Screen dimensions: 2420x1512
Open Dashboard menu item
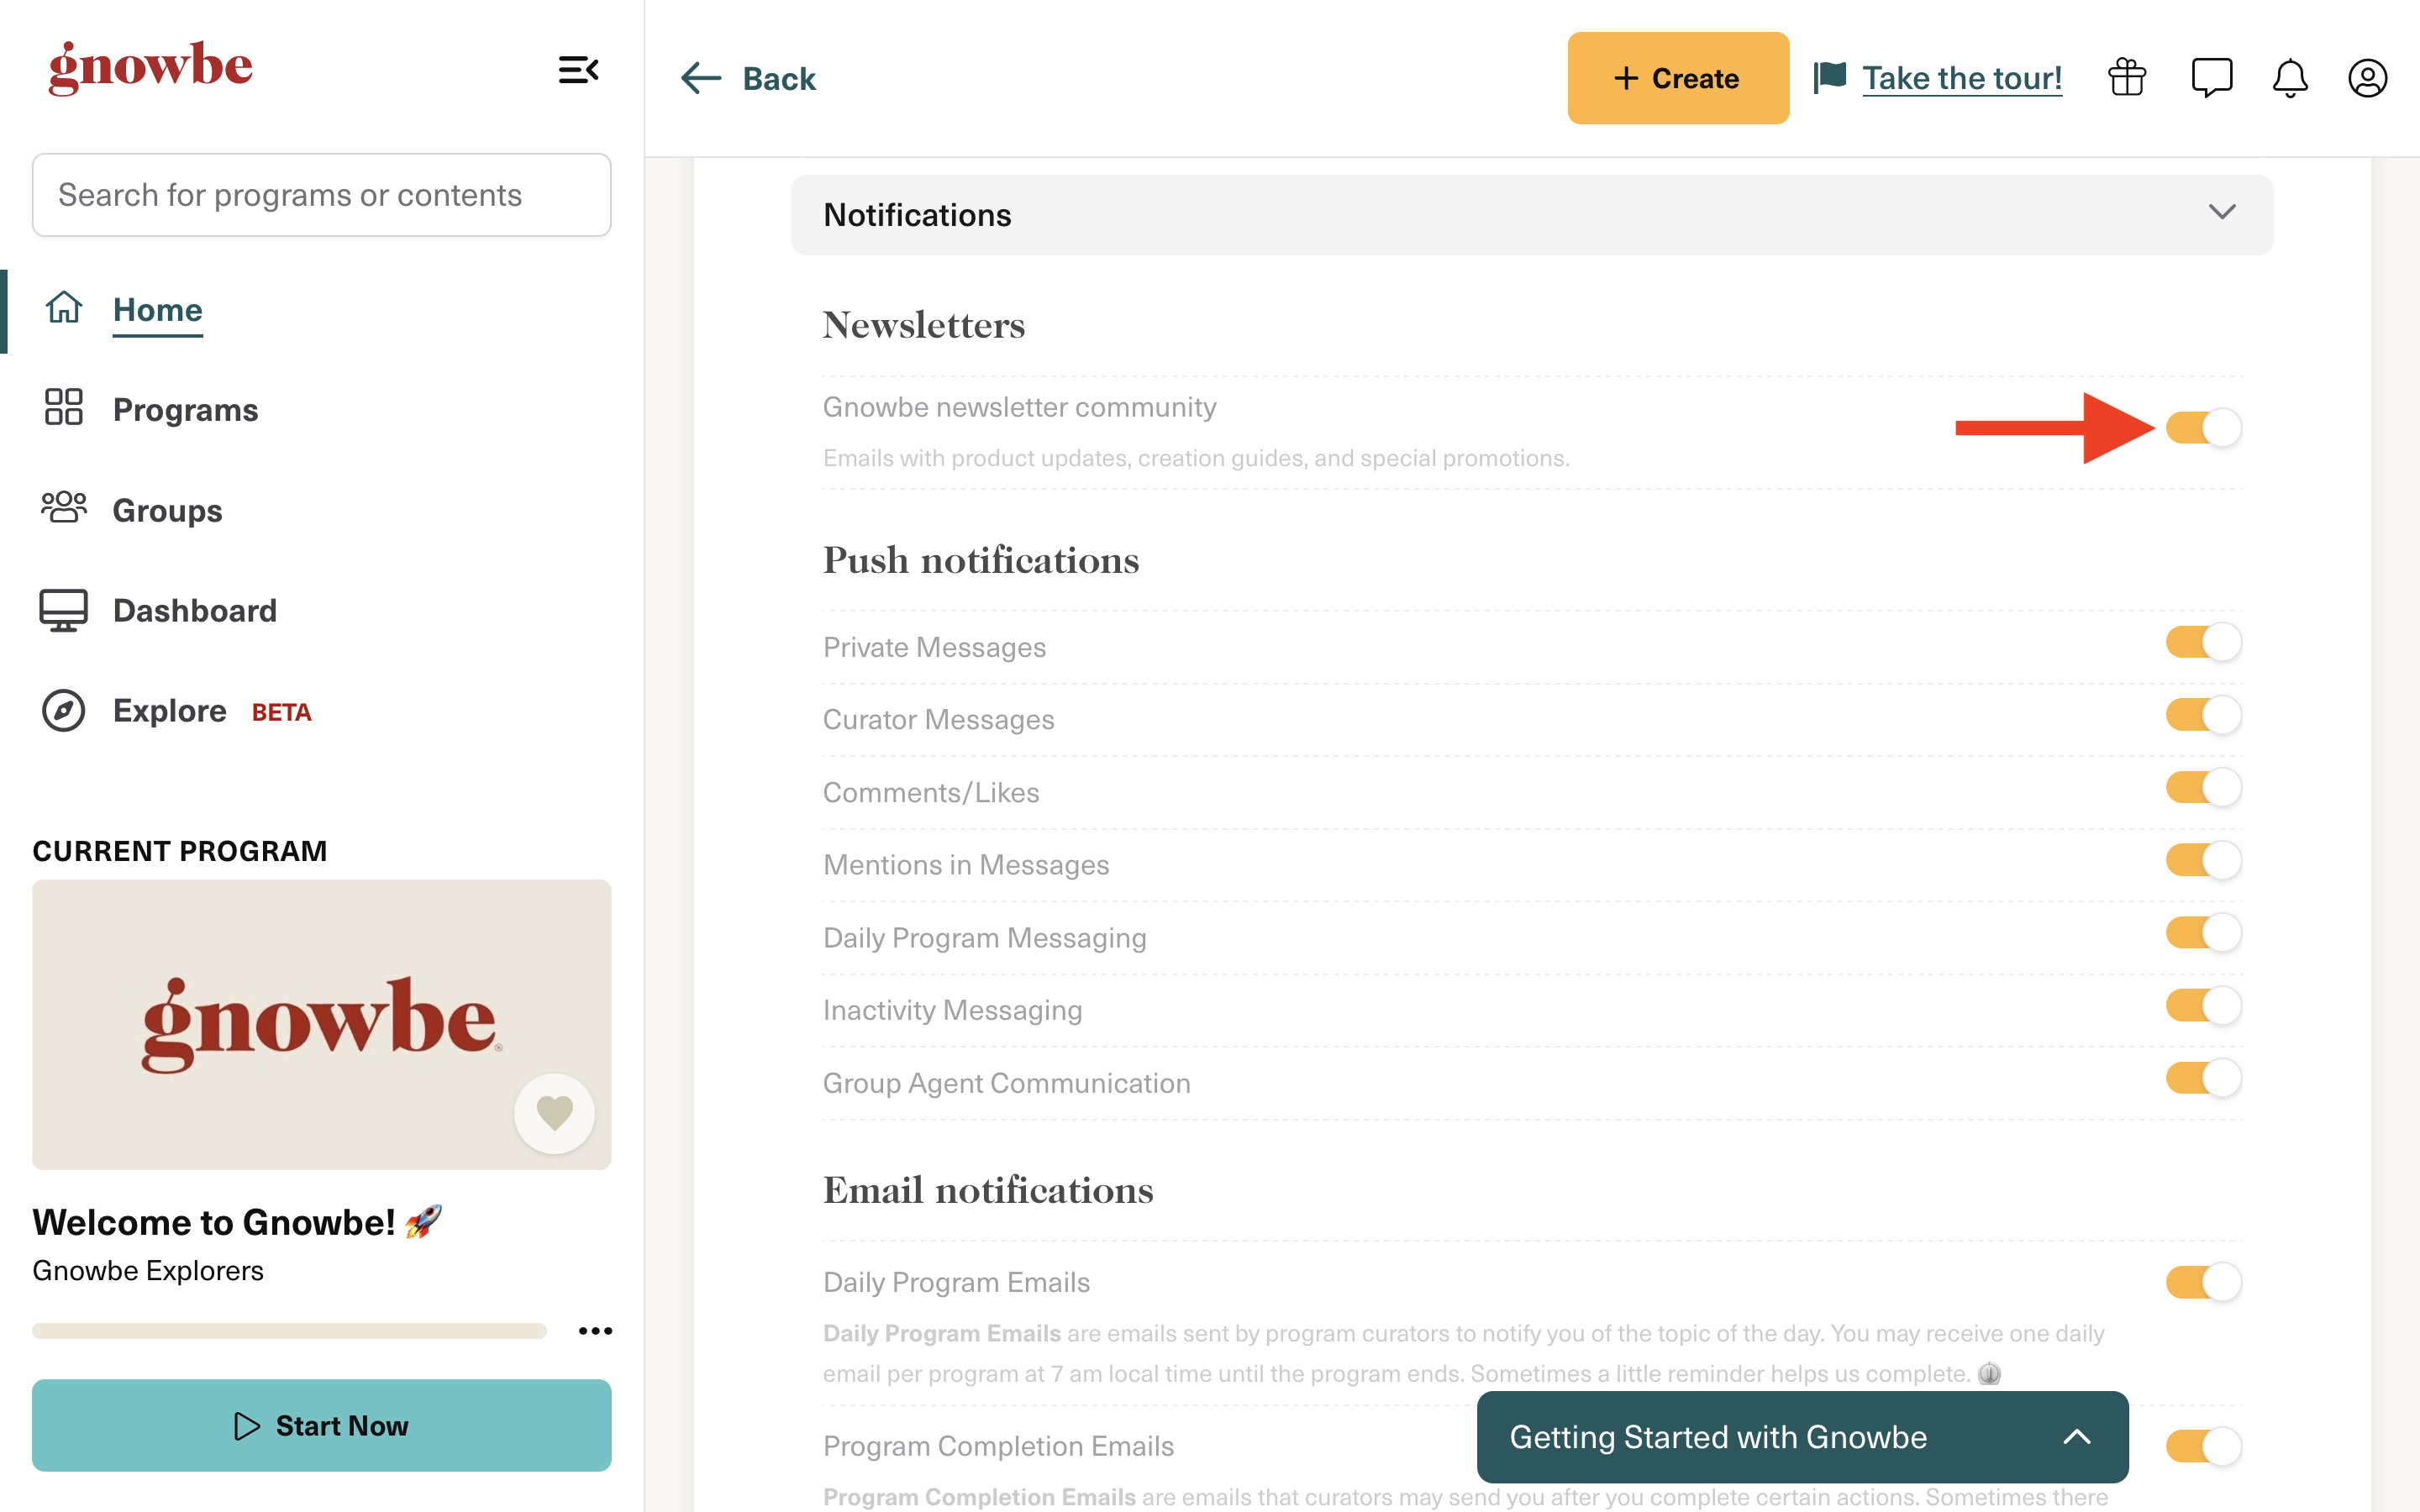pos(194,610)
